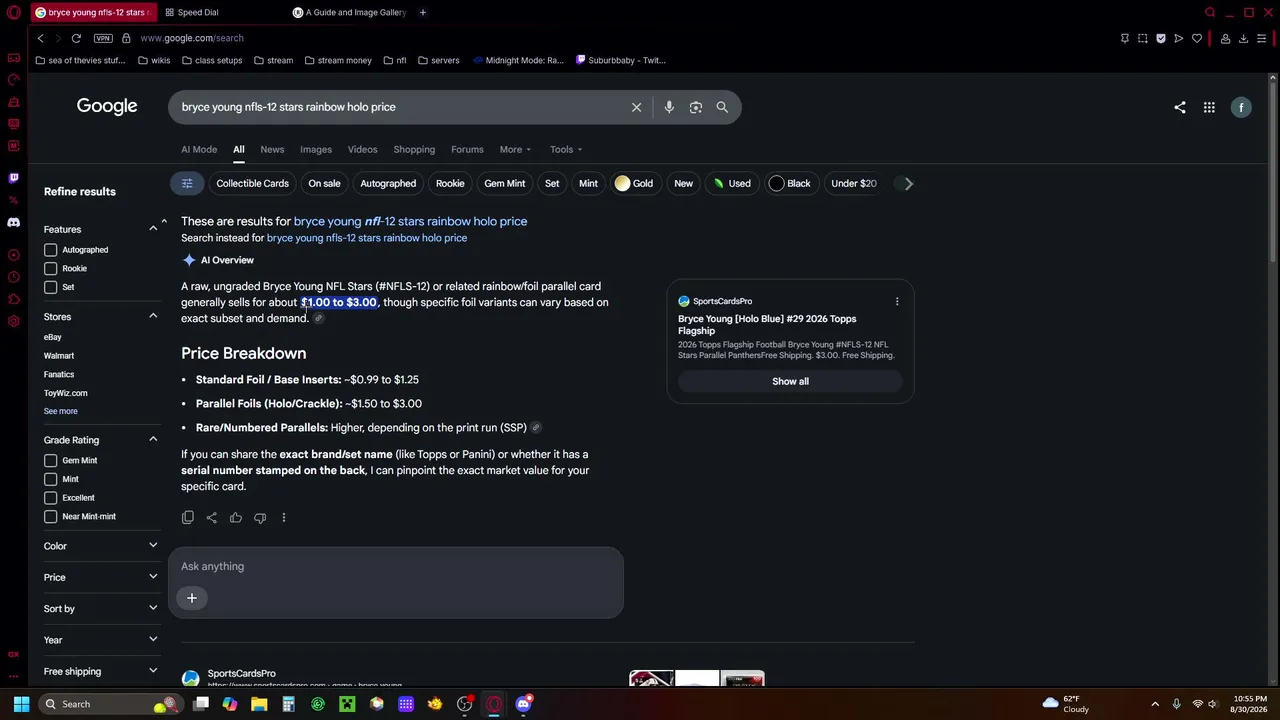Give AI Overview a thumbs down
The image size is (1280, 720).
click(260, 517)
